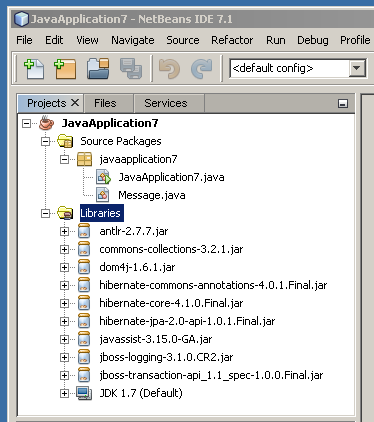The height and width of the screenshot is (422, 374).
Task: Open the Edit menu
Action: point(54,40)
